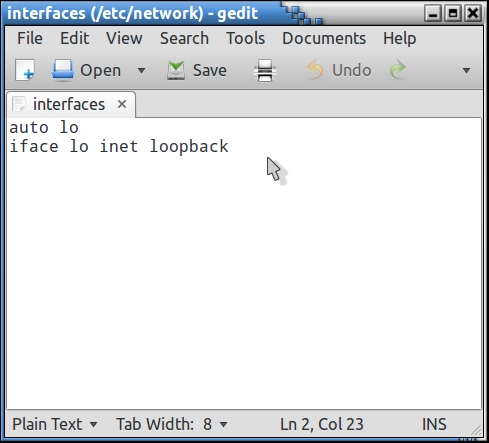Click the green Redo arrow icon
Image resolution: width=489 pixels, height=443 pixels.
click(398, 70)
